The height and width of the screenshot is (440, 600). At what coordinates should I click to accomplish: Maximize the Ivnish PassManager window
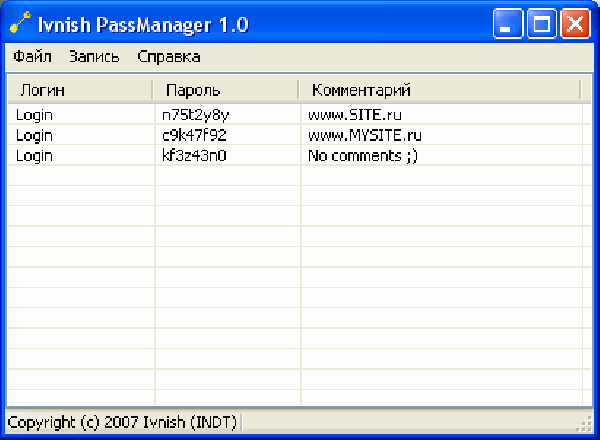(541, 24)
